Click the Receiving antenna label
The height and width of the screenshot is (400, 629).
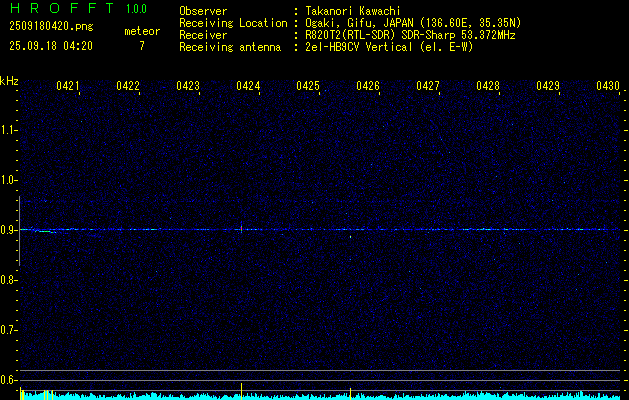230,47
